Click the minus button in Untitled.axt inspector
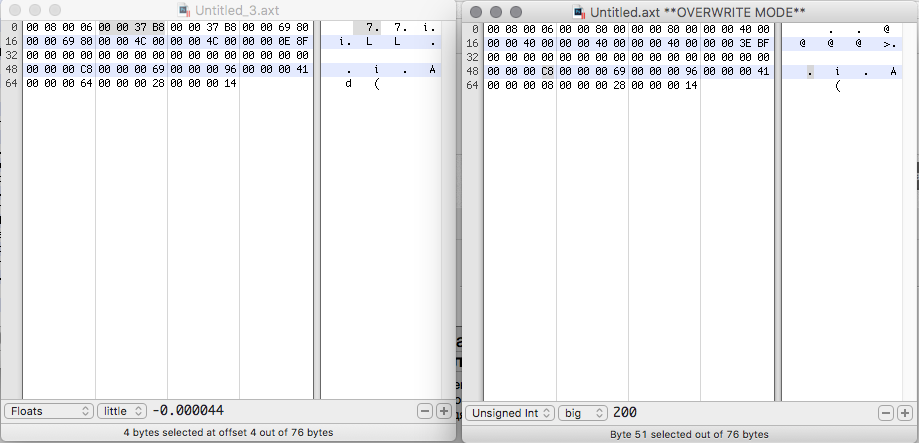The width and height of the screenshot is (919, 443). [x=887, y=413]
